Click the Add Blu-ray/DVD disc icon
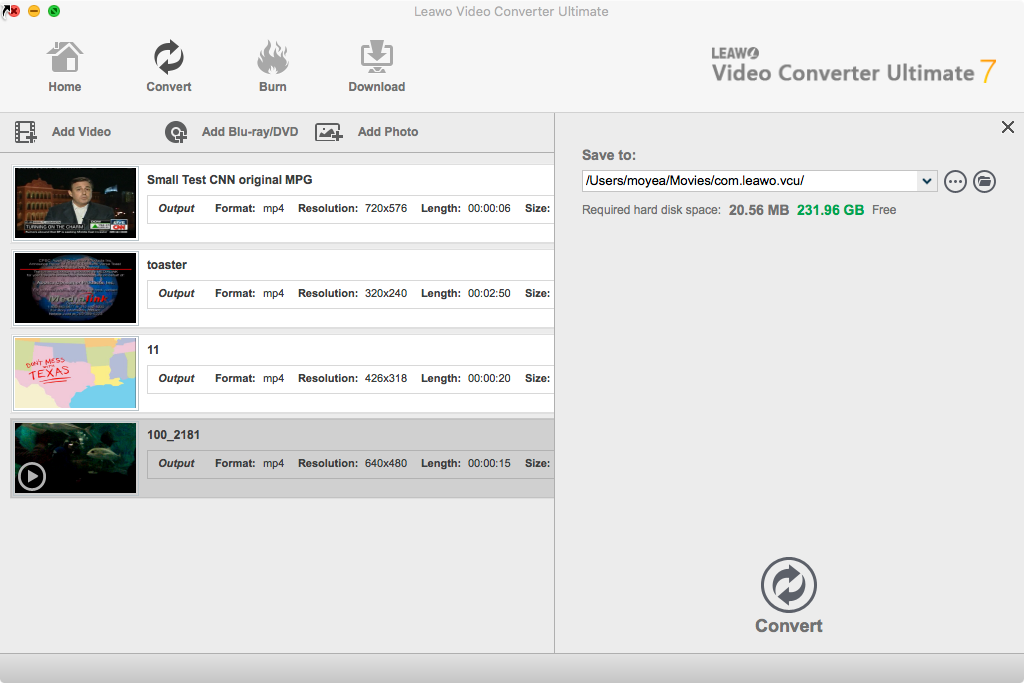1024x683 pixels. 176,132
